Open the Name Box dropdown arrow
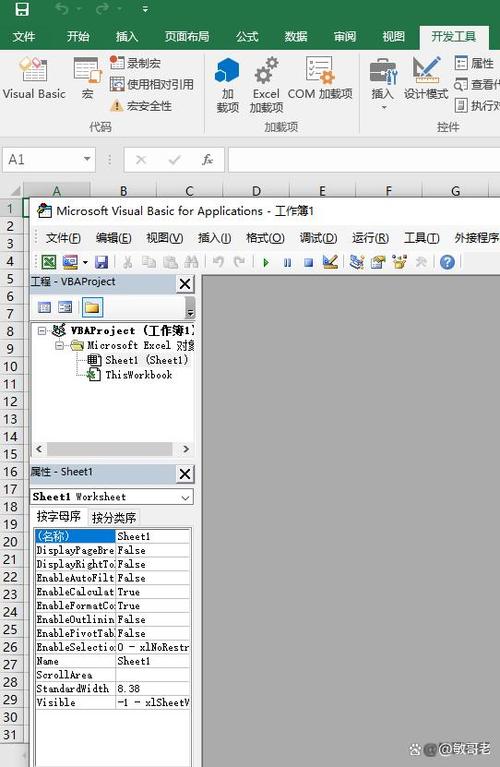500x767 pixels. 87,159
